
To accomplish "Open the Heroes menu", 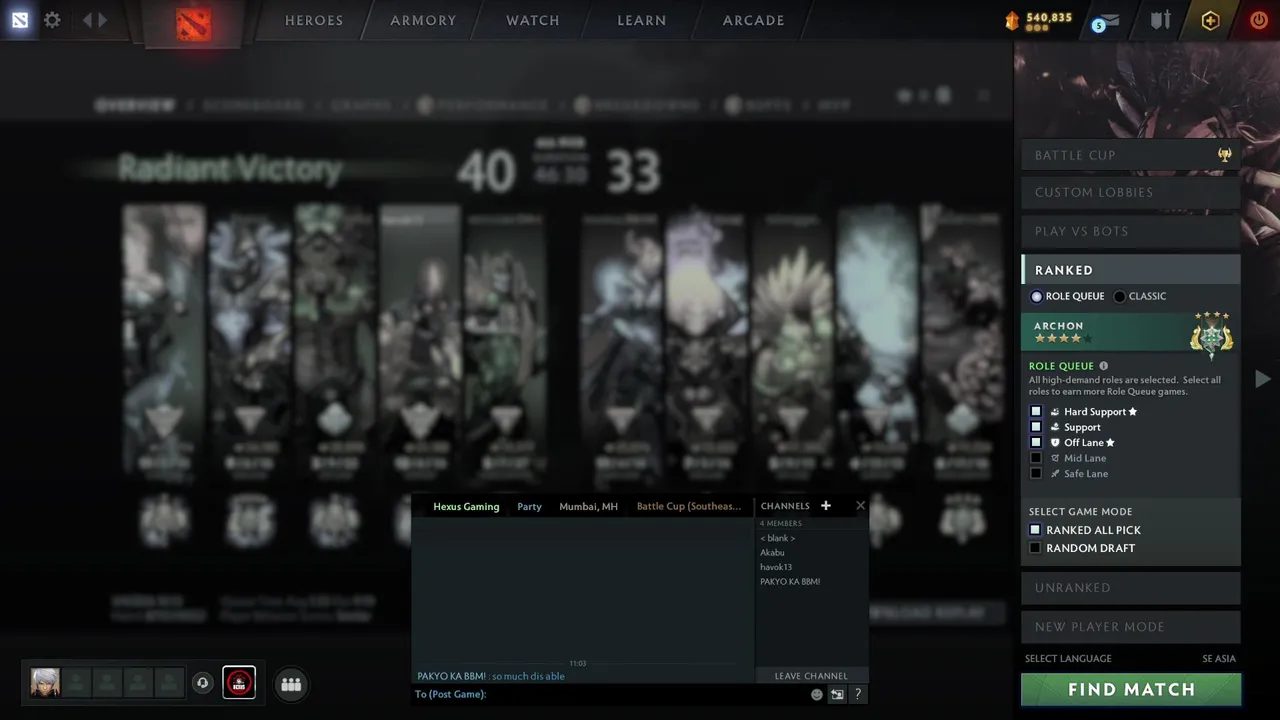I will [314, 20].
